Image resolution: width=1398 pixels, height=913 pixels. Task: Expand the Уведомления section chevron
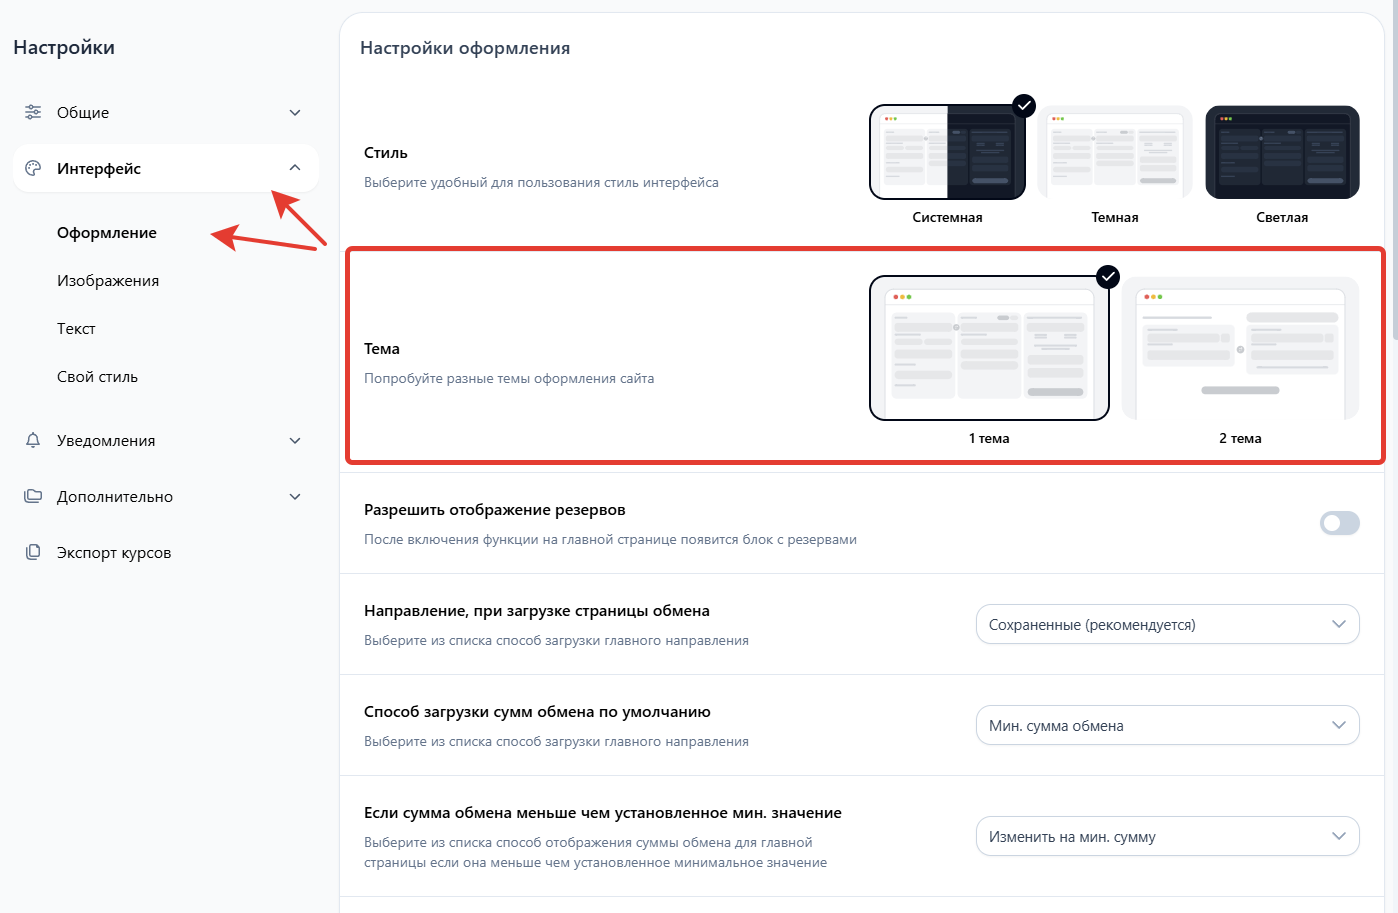click(x=295, y=441)
